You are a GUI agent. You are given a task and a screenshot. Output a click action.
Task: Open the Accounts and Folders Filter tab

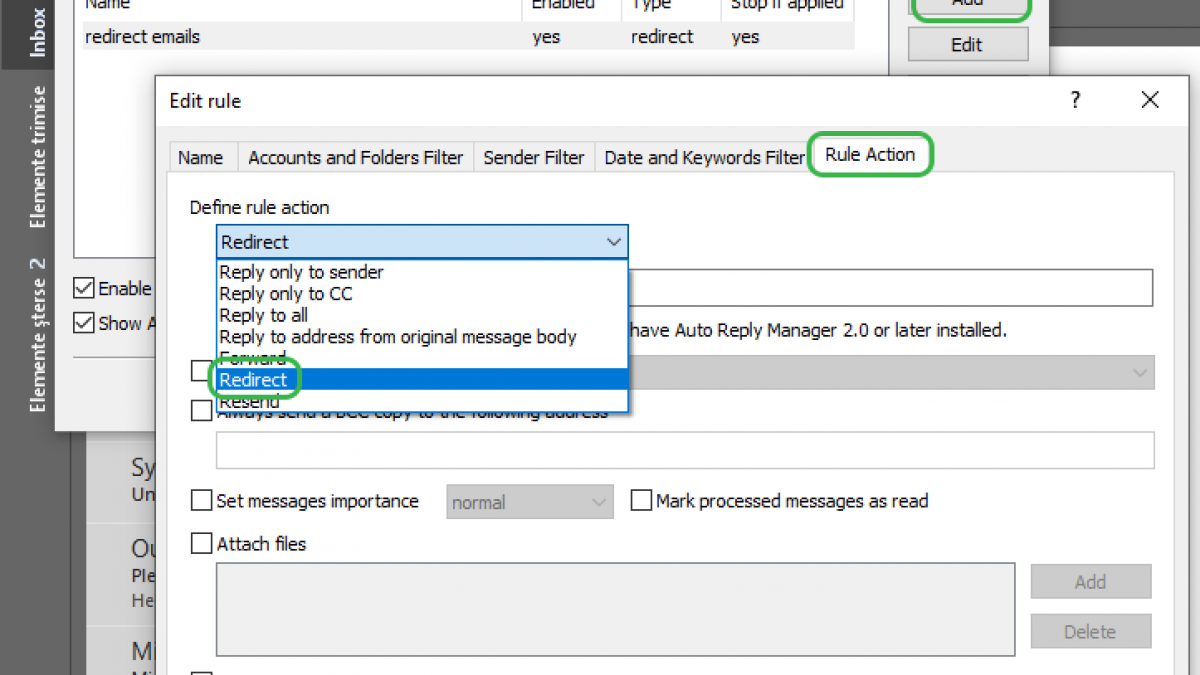tap(355, 158)
